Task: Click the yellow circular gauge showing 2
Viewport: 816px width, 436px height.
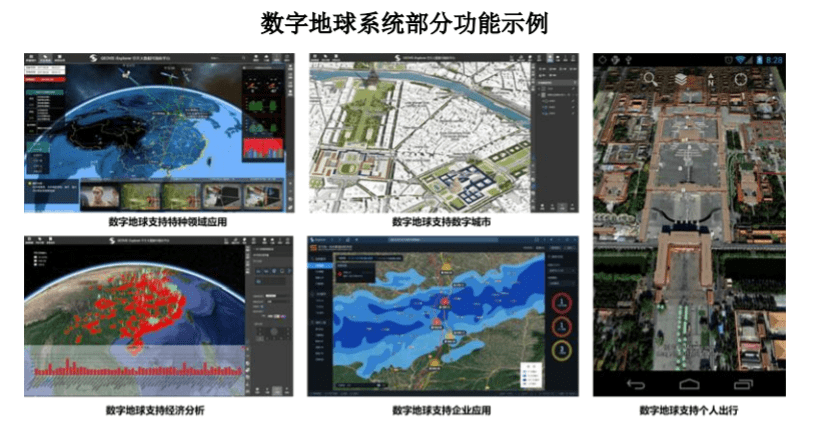Action: click(561, 350)
